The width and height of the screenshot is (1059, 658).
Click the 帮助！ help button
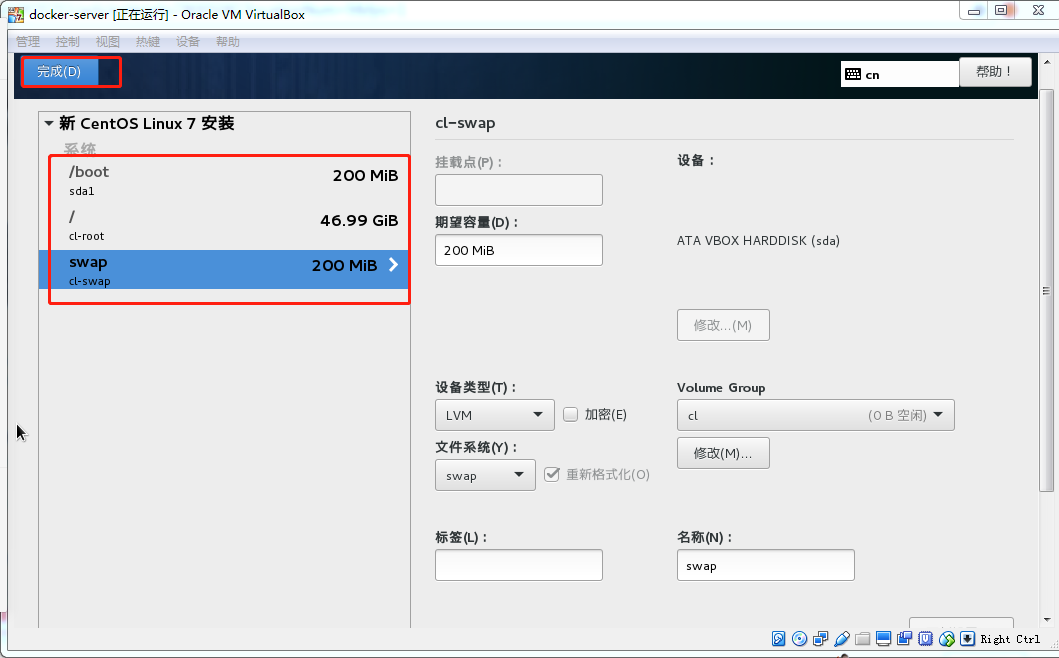995,72
